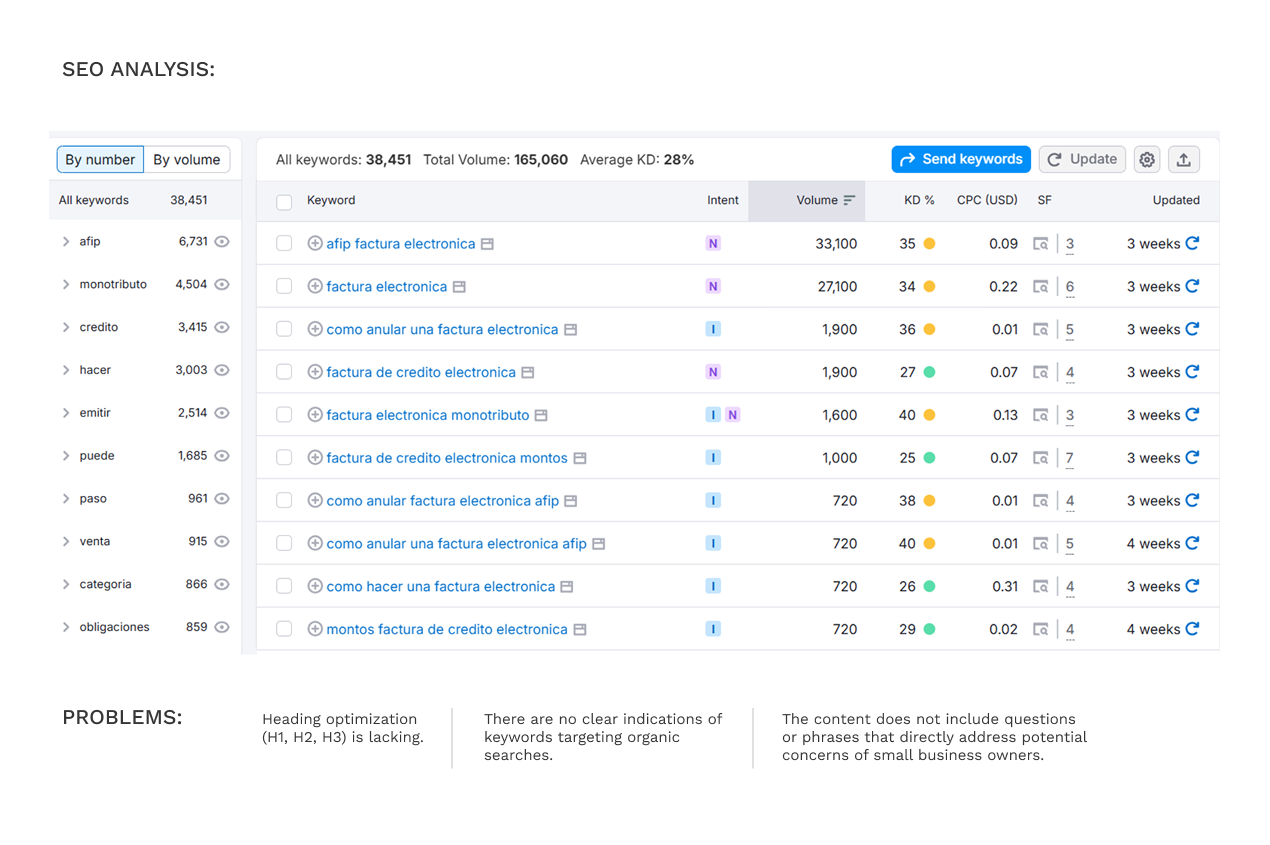Refresh 'afip factura electronica' row data
Screen dimensions: 1270x845
(x=1192, y=243)
